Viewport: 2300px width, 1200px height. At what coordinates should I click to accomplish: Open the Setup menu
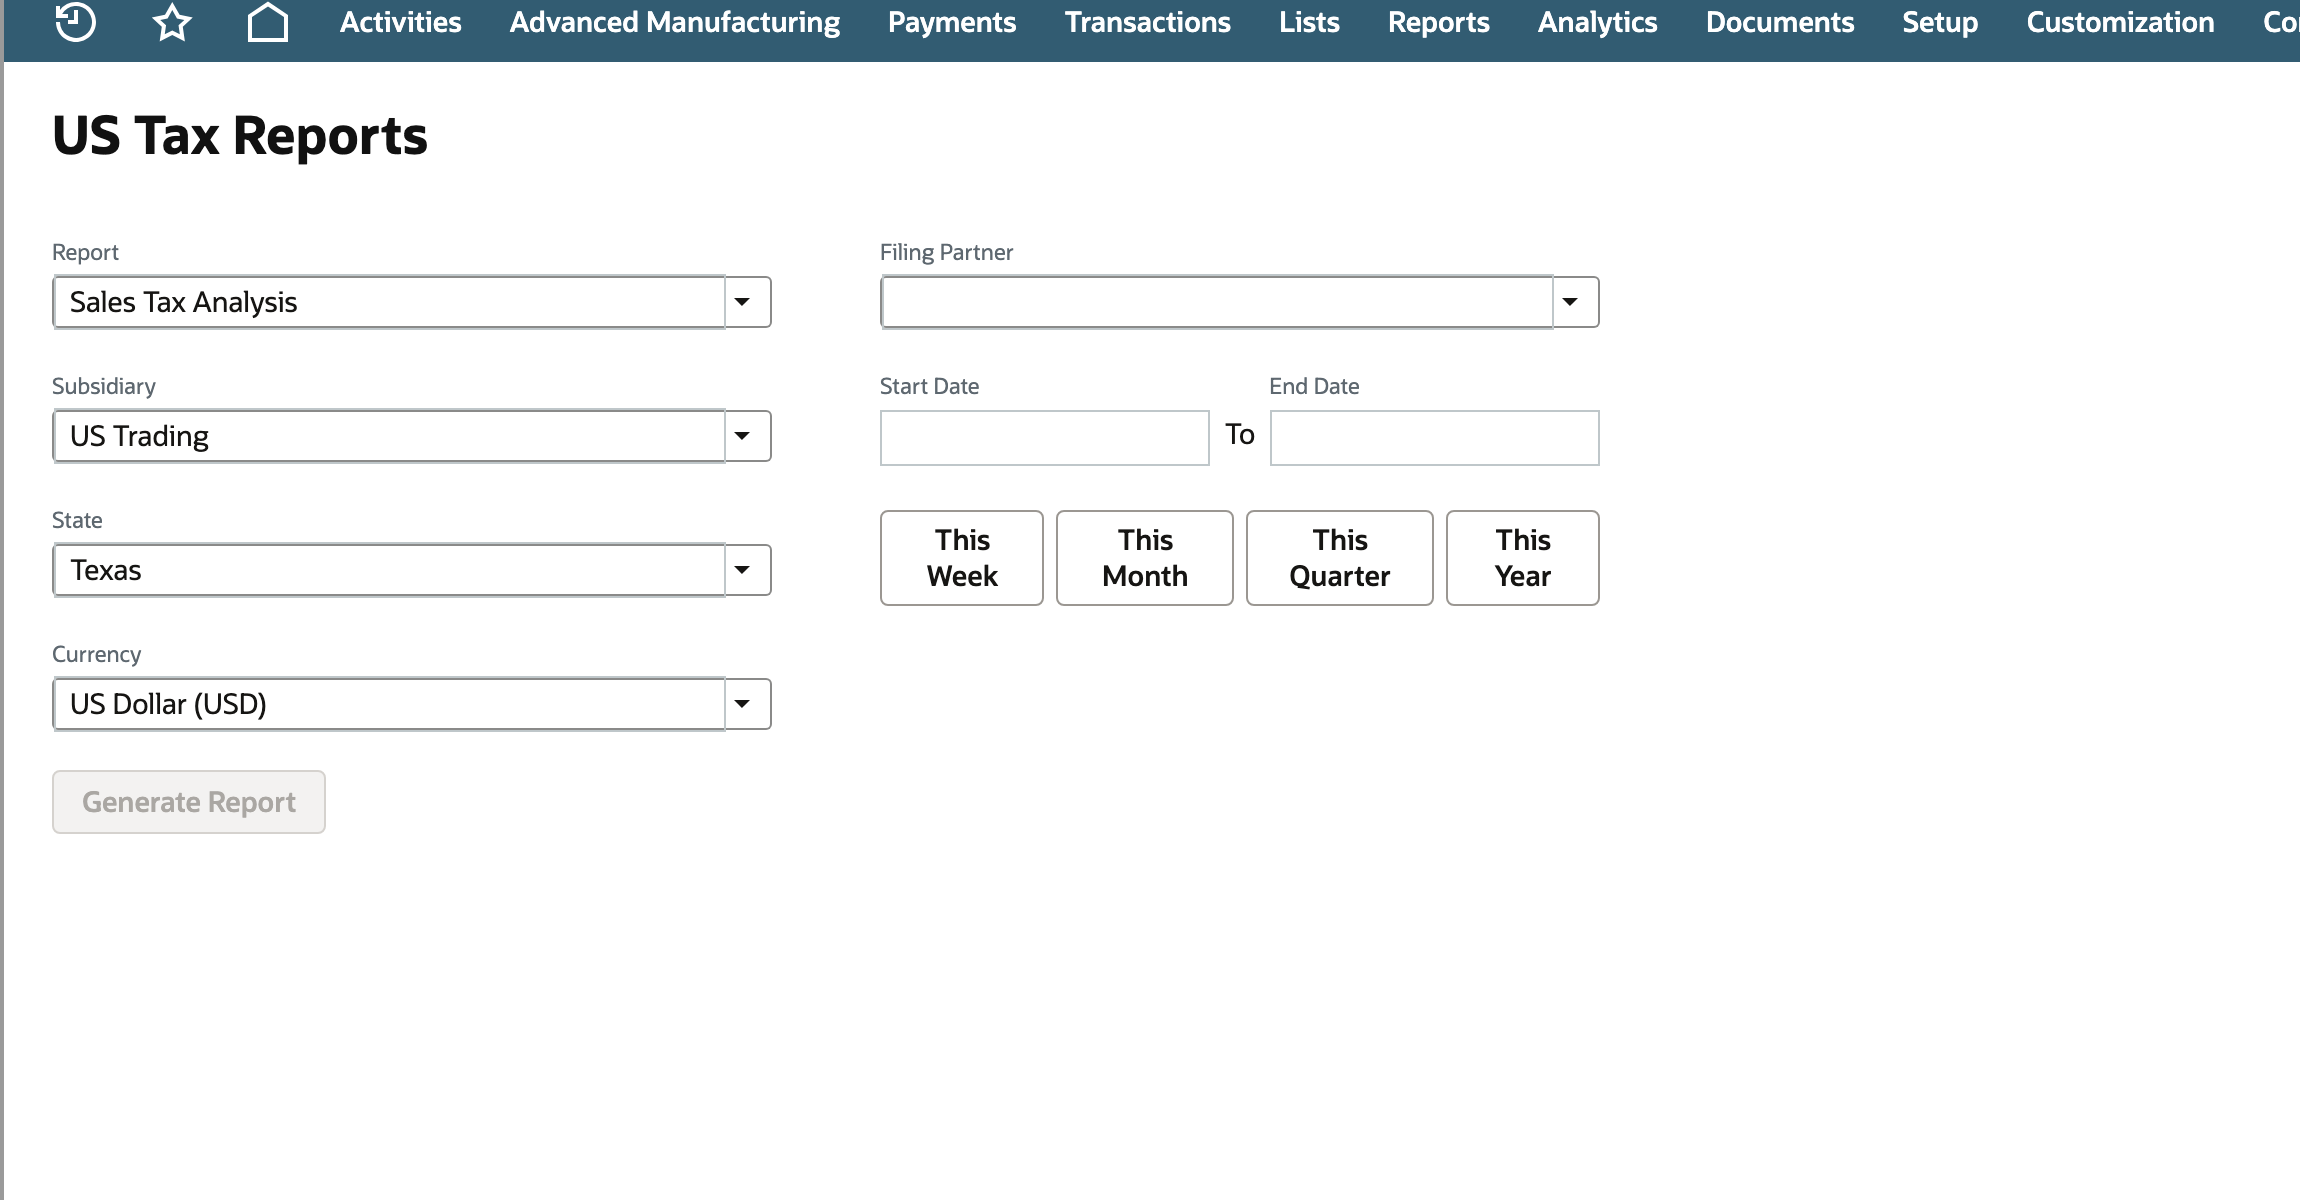(1940, 22)
